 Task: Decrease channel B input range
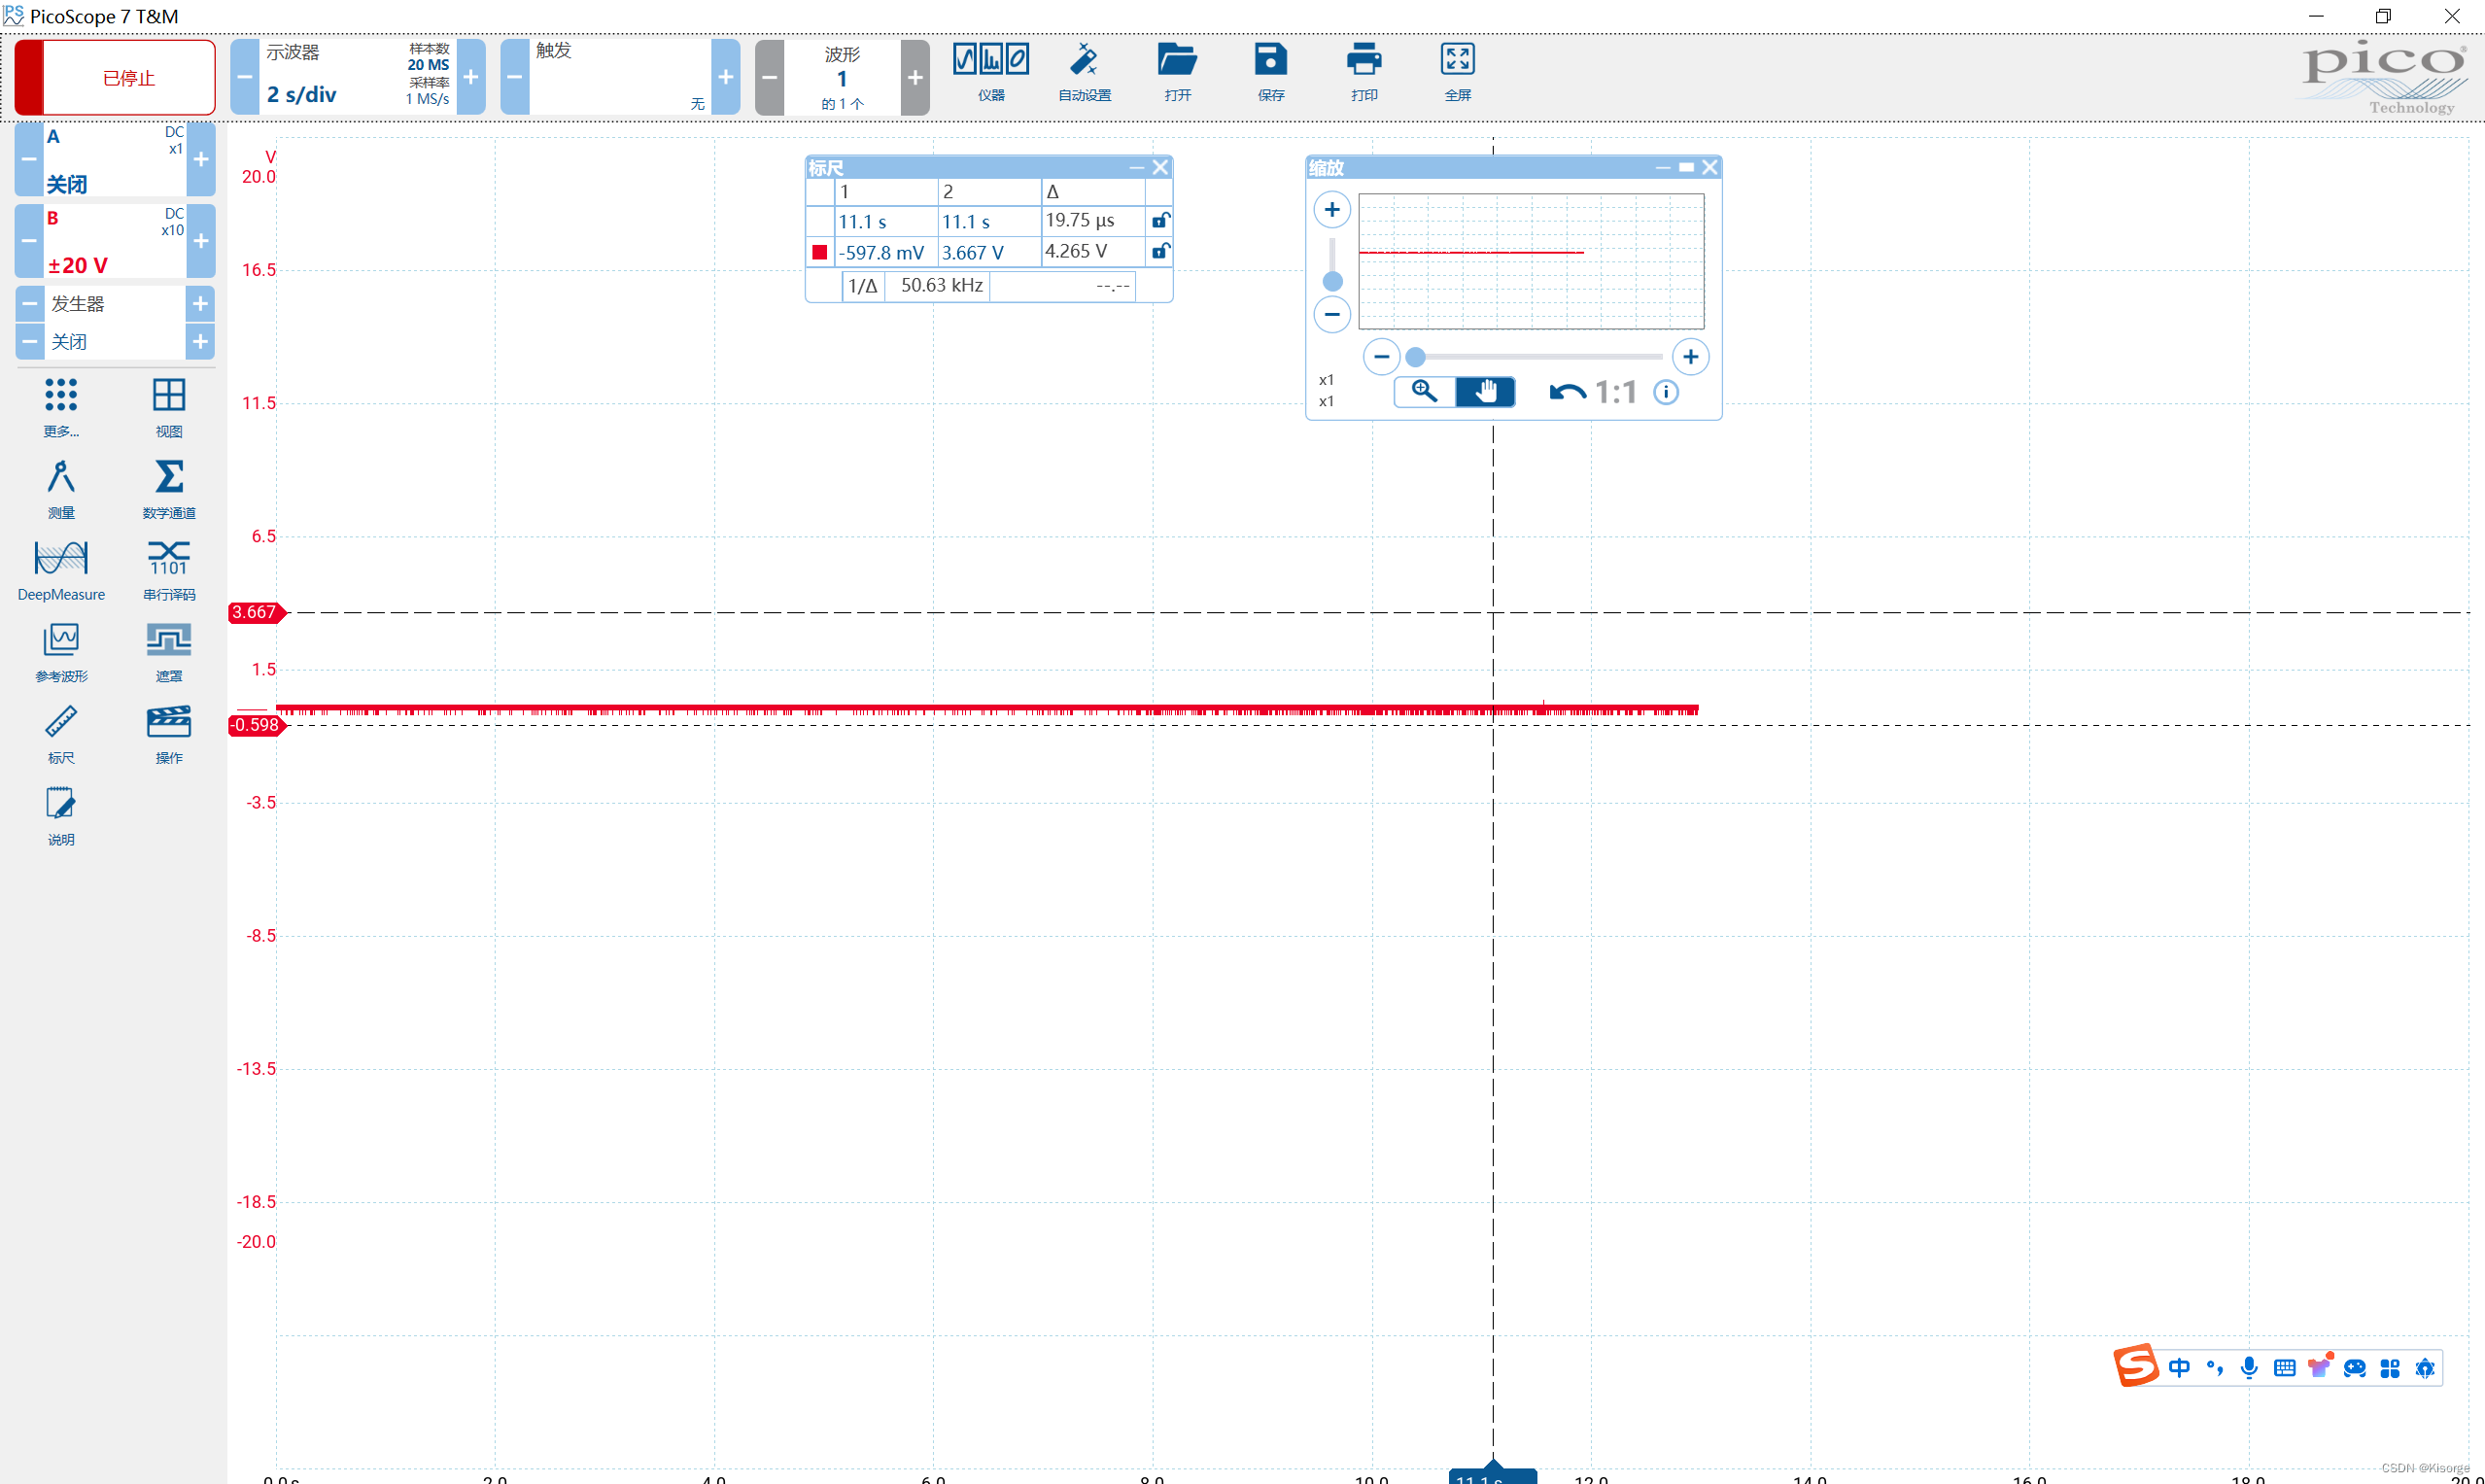tap(29, 241)
